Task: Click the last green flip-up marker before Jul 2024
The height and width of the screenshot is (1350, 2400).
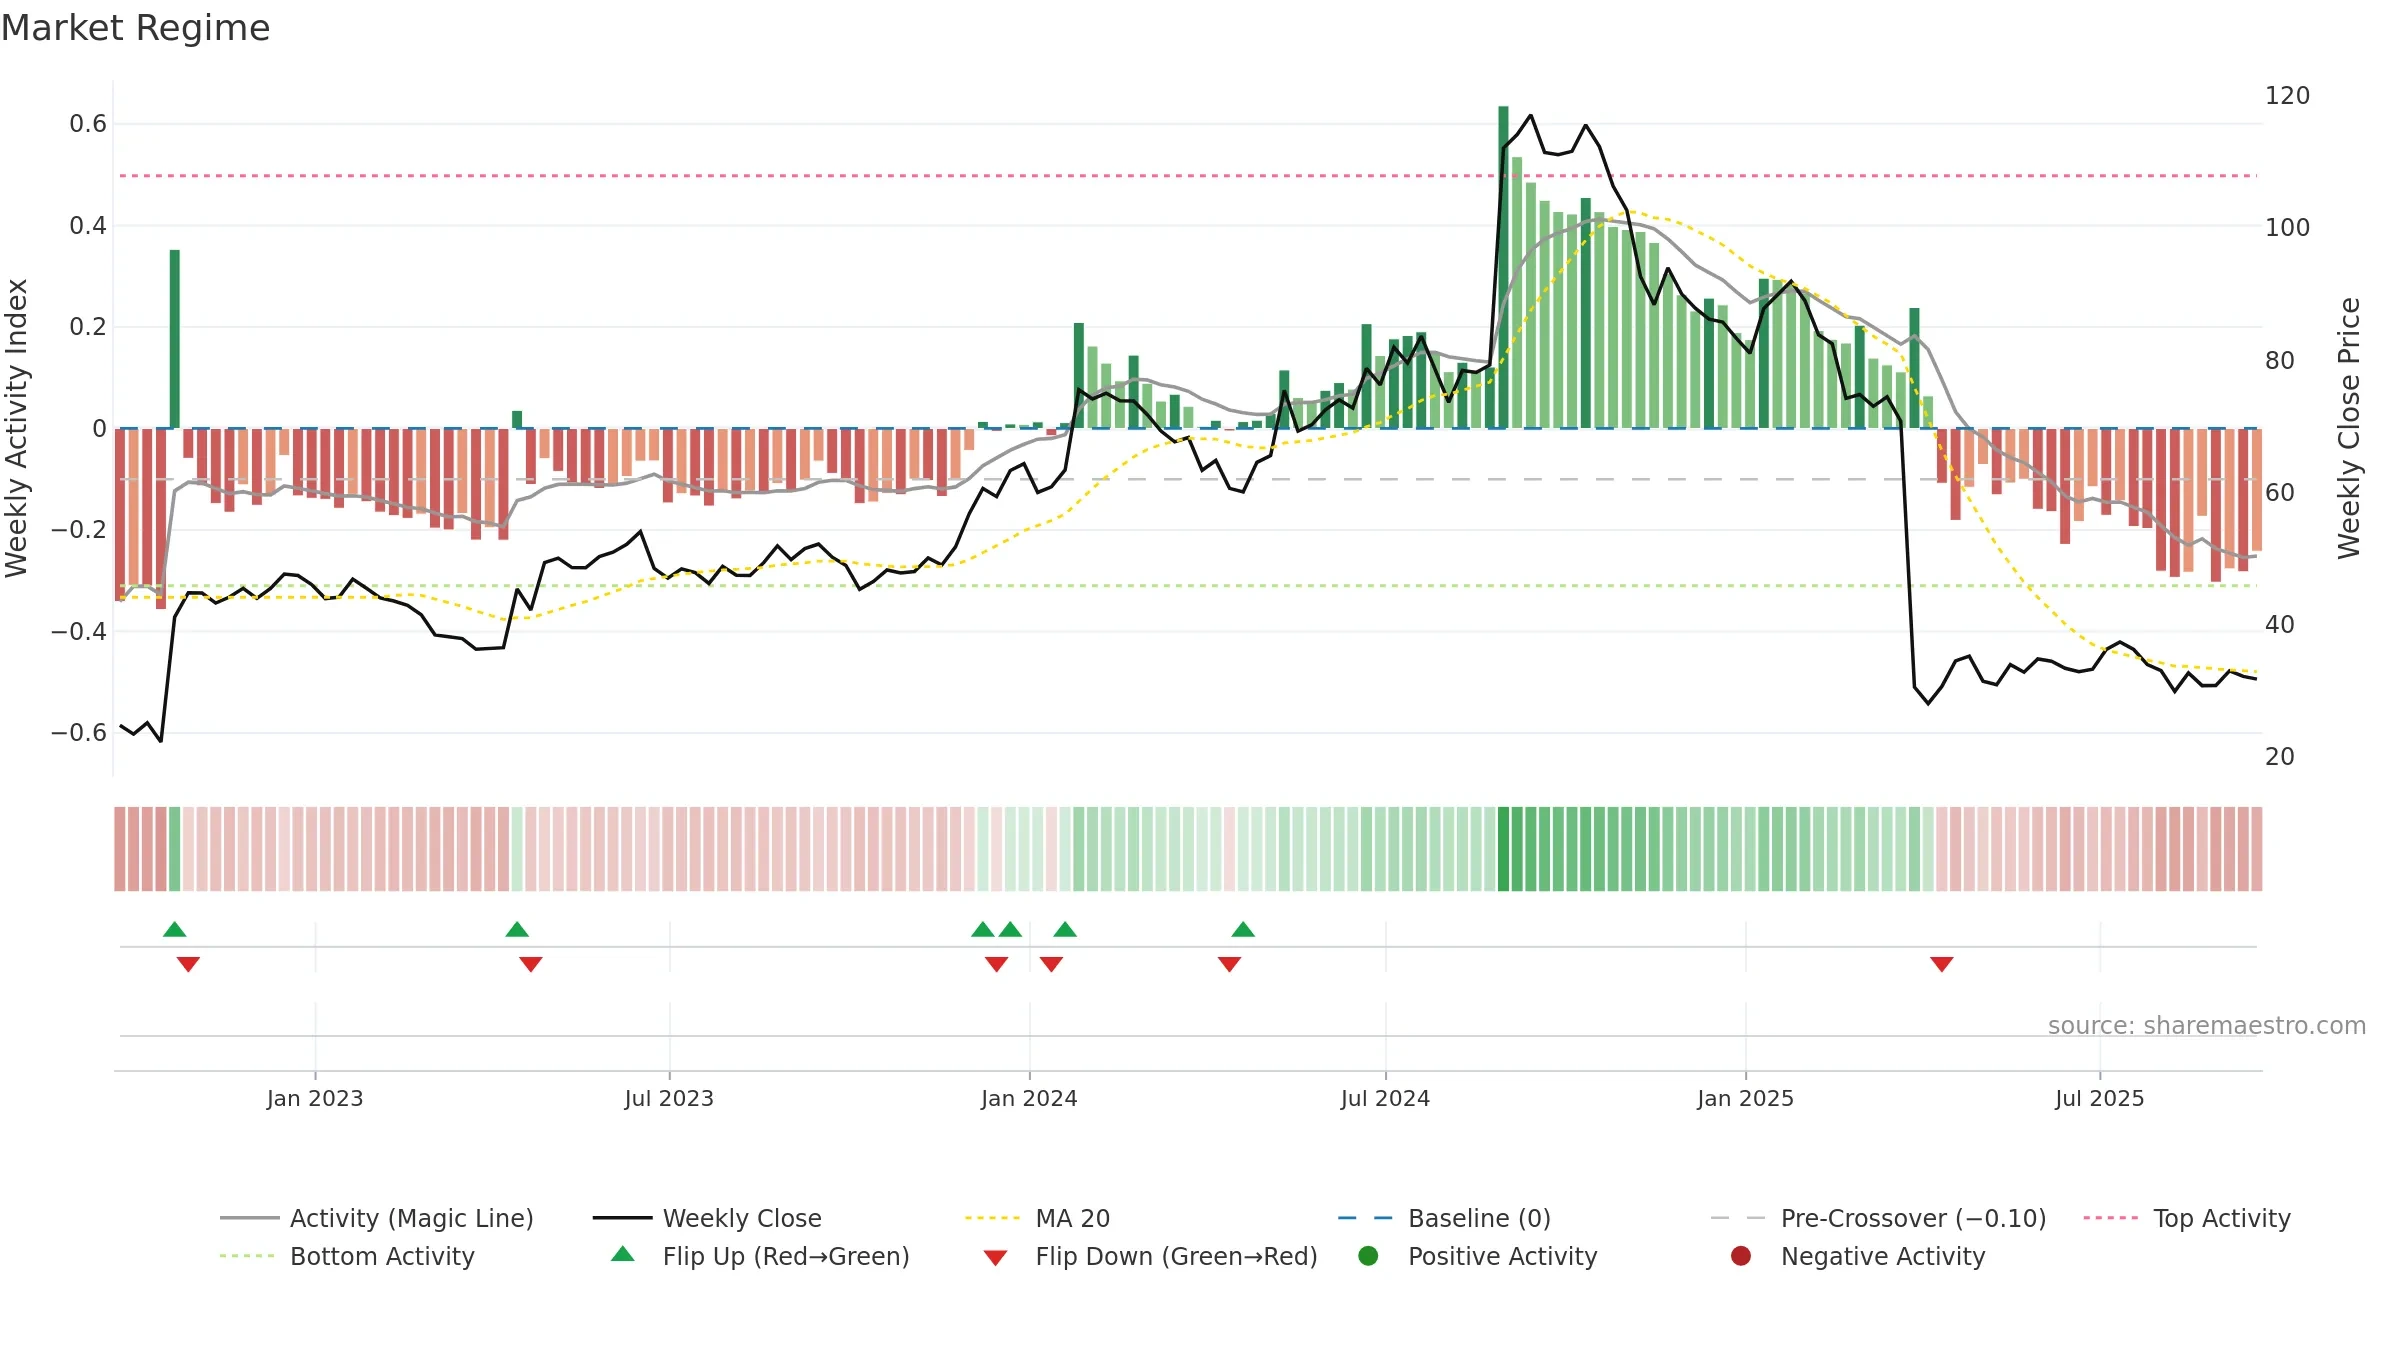Action: (1243, 929)
